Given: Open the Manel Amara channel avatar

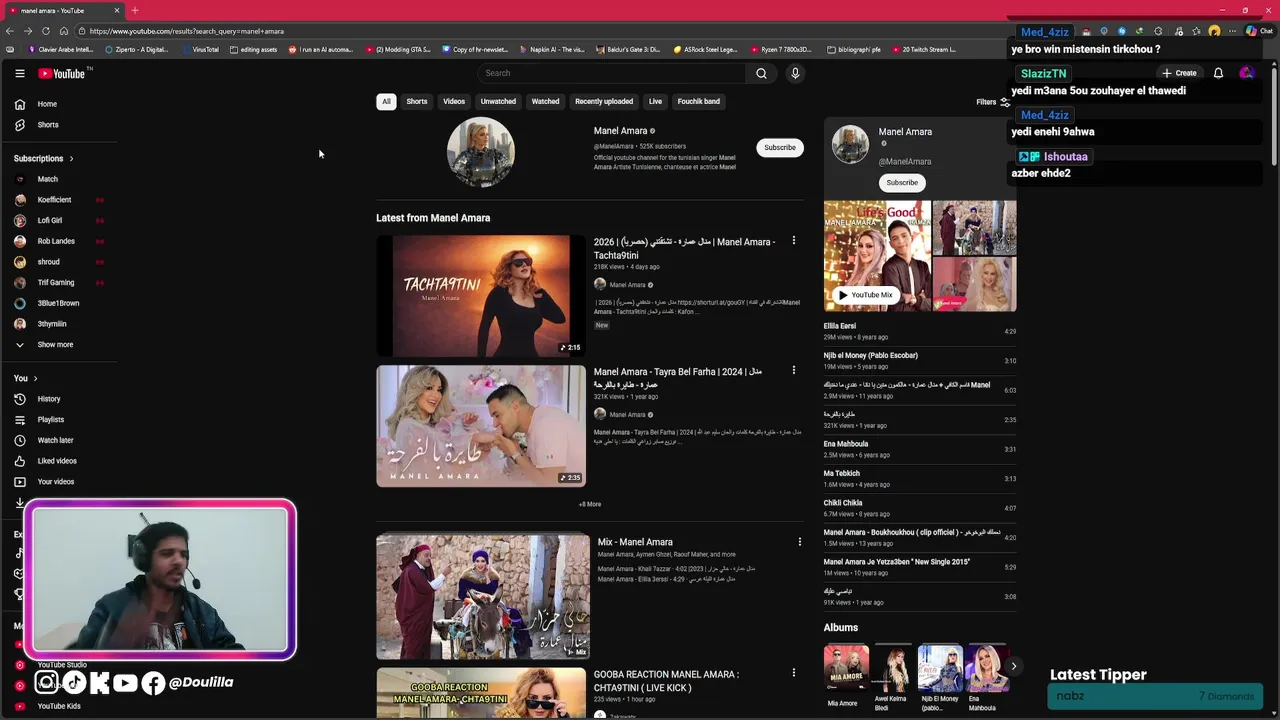Looking at the screenshot, I should point(481,152).
